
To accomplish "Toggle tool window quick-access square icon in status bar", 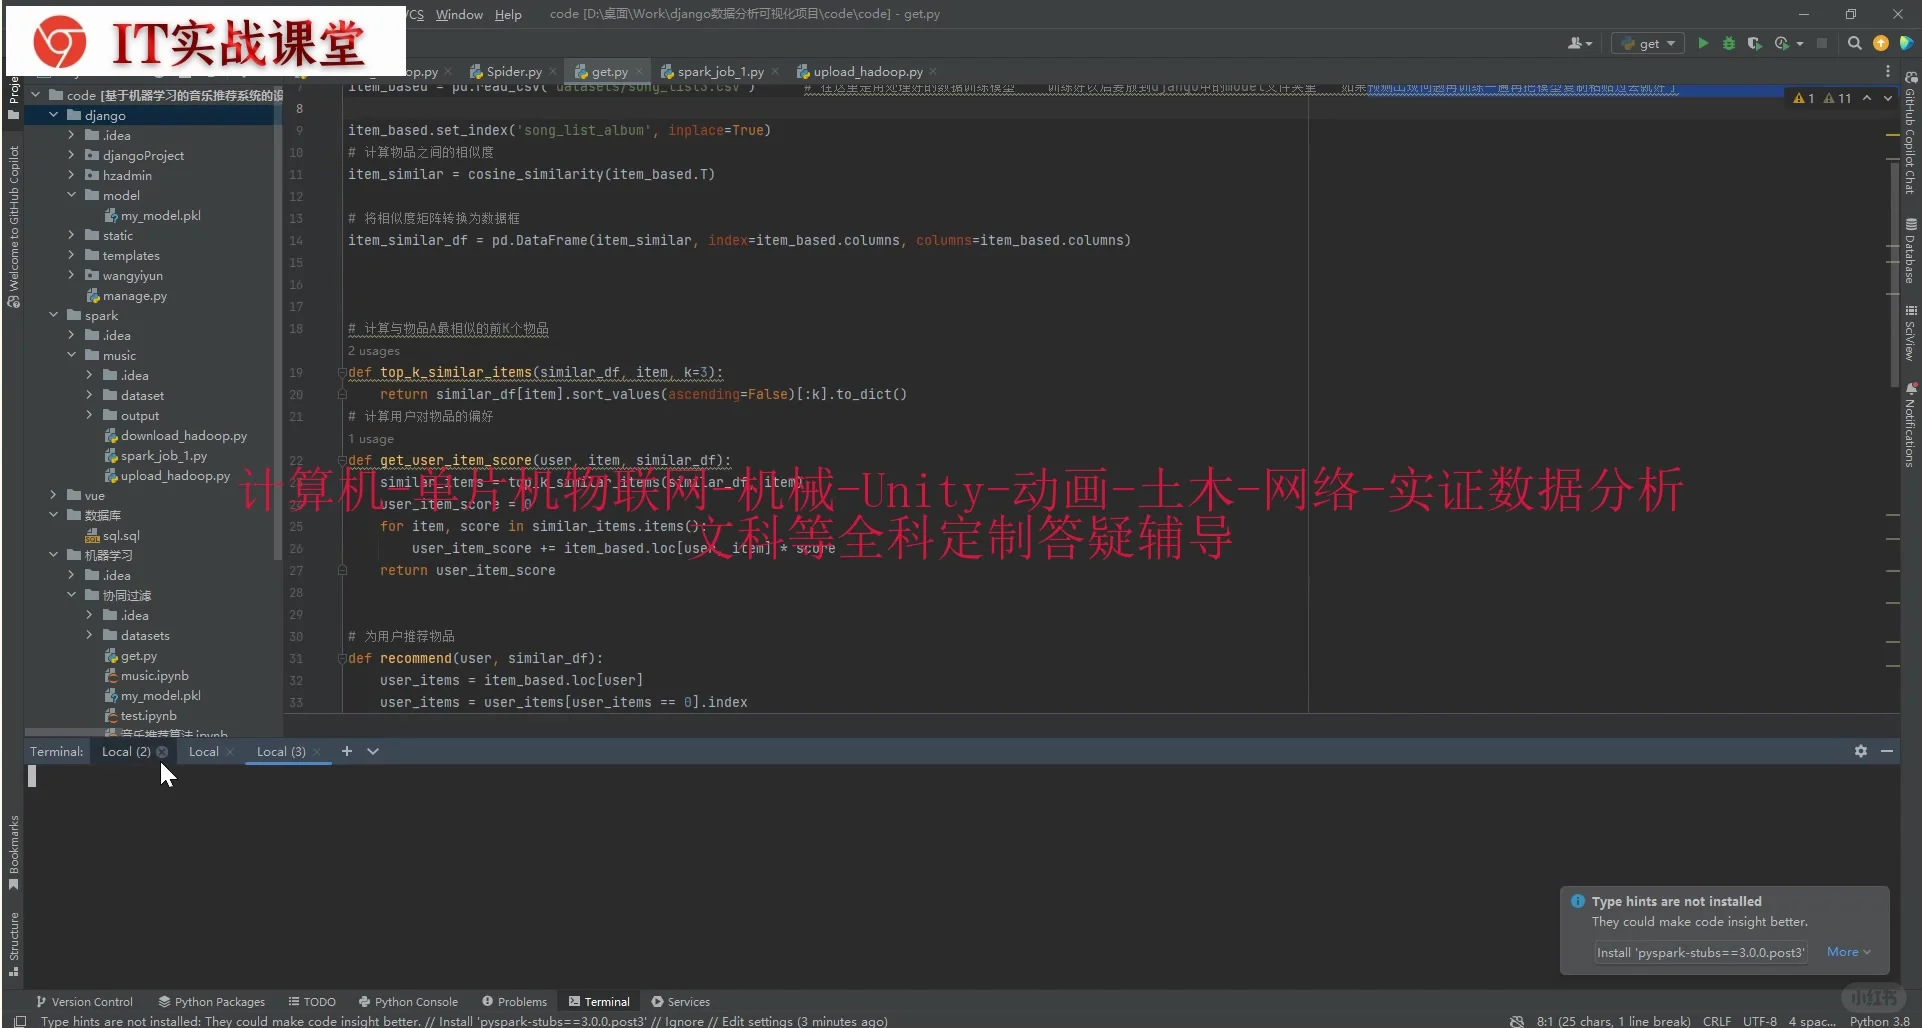I will (20, 1021).
